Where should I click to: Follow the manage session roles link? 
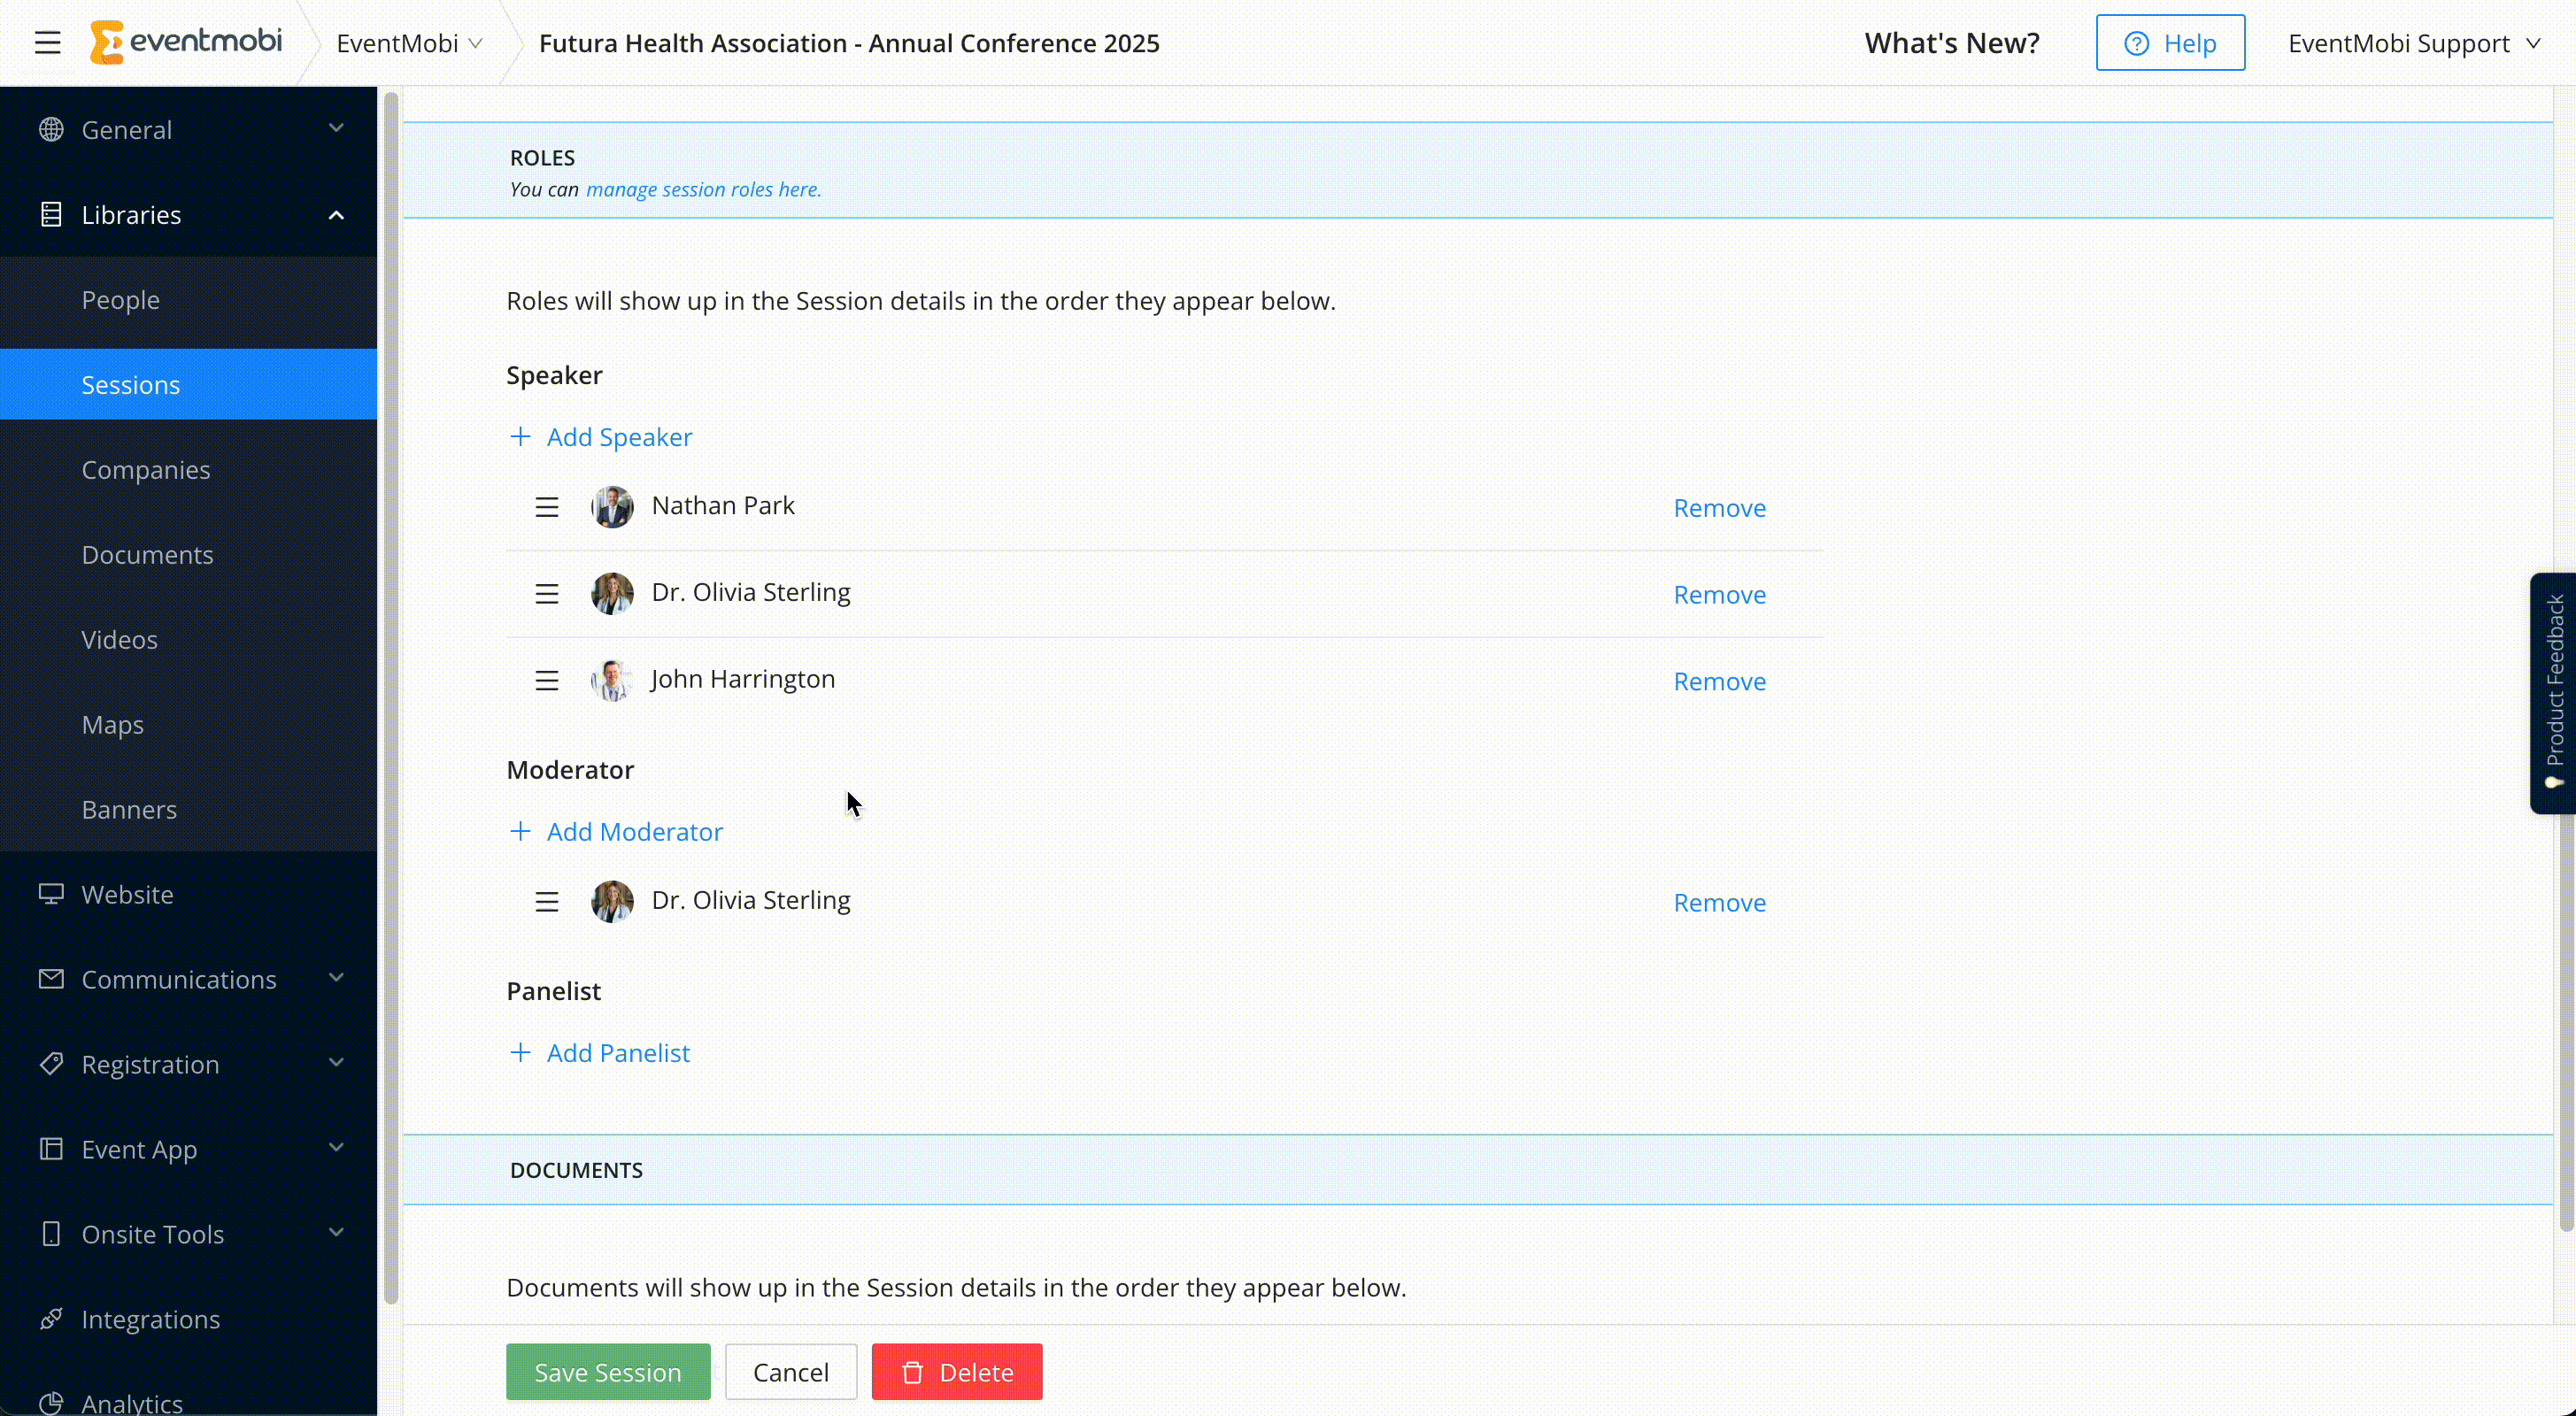pos(703,190)
